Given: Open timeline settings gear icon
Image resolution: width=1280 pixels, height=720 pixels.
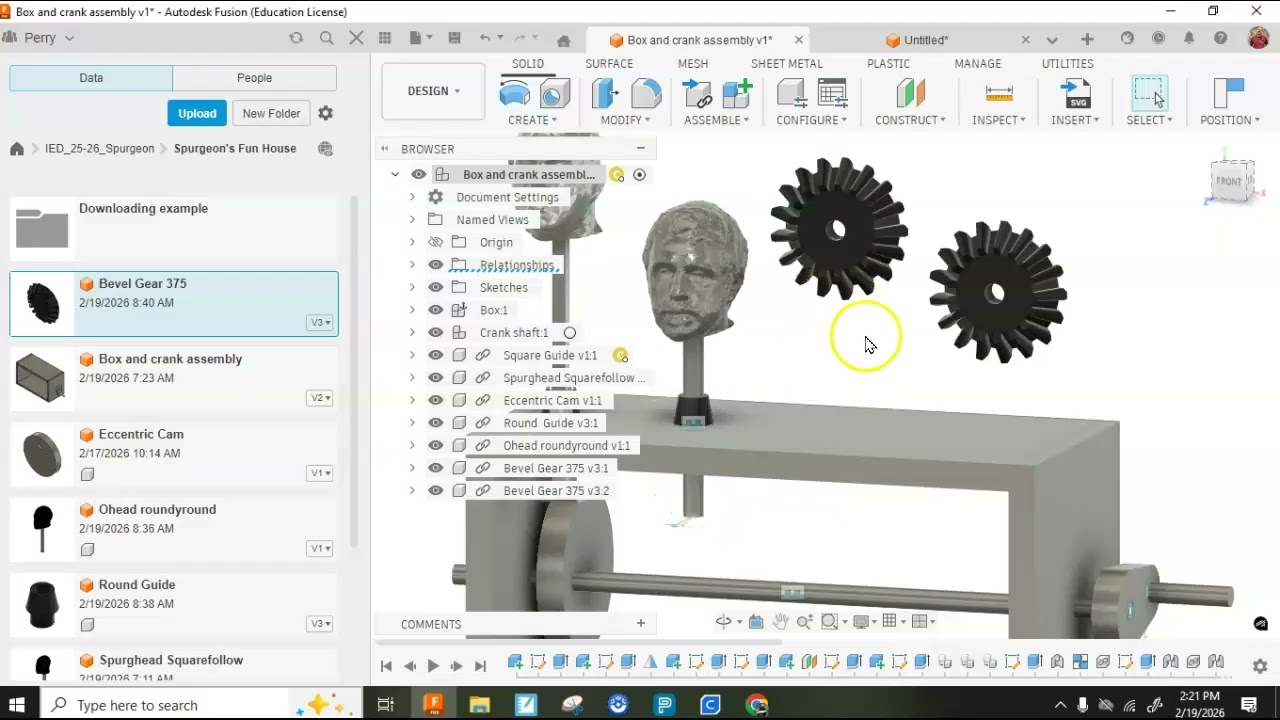Looking at the screenshot, I should pyautogui.click(x=1260, y=665).
